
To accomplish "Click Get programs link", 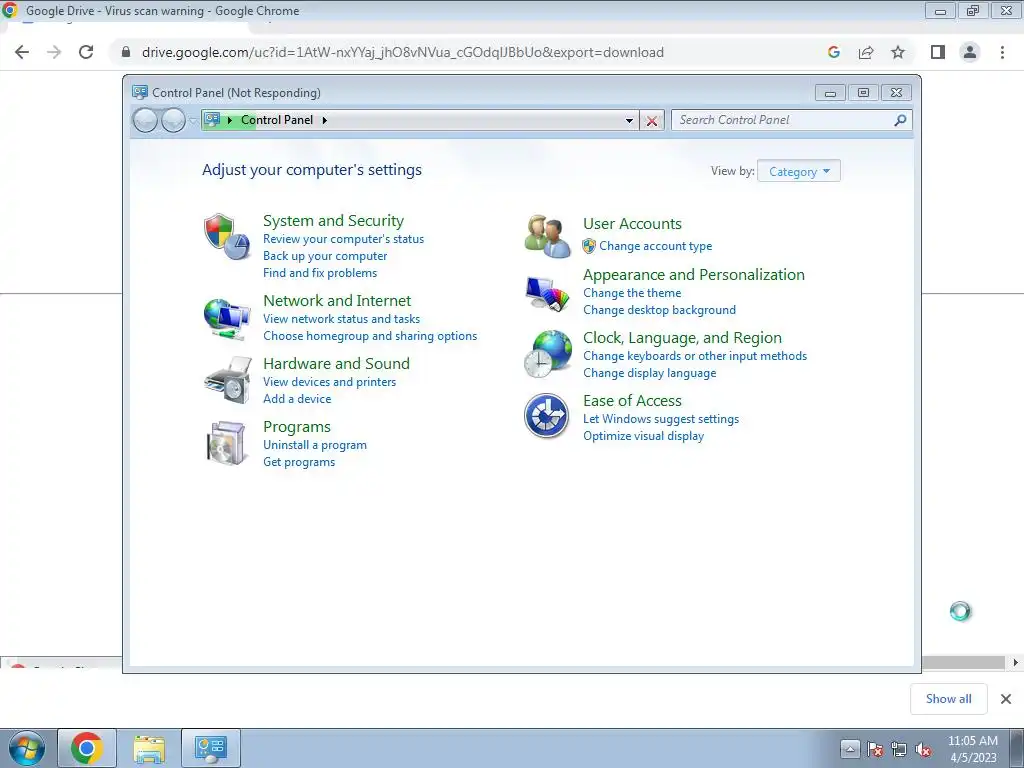I will [x=299, y=462].
